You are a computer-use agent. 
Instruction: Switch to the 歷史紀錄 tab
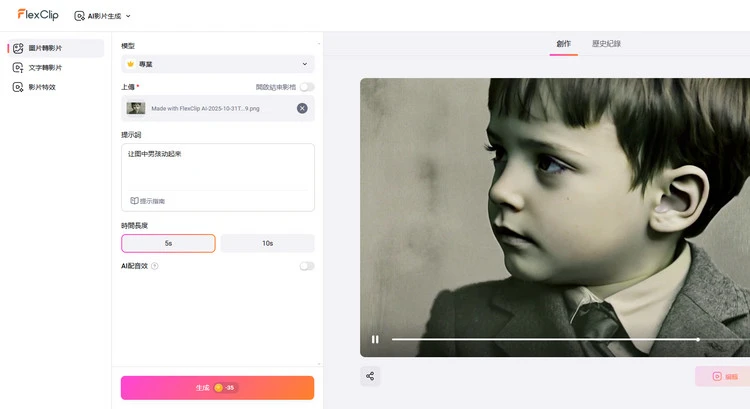(x=606, y=44)
